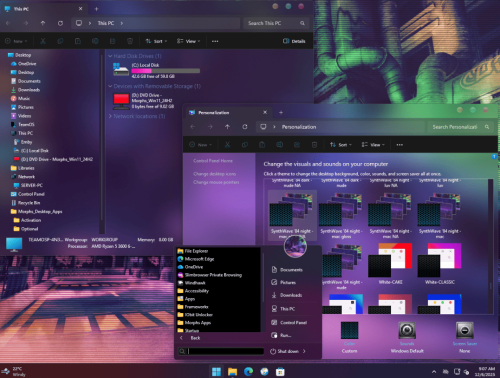The image size is (500, 378).
Task: Open Microsoft Edge from the taskbar
Action: point(248,371)
